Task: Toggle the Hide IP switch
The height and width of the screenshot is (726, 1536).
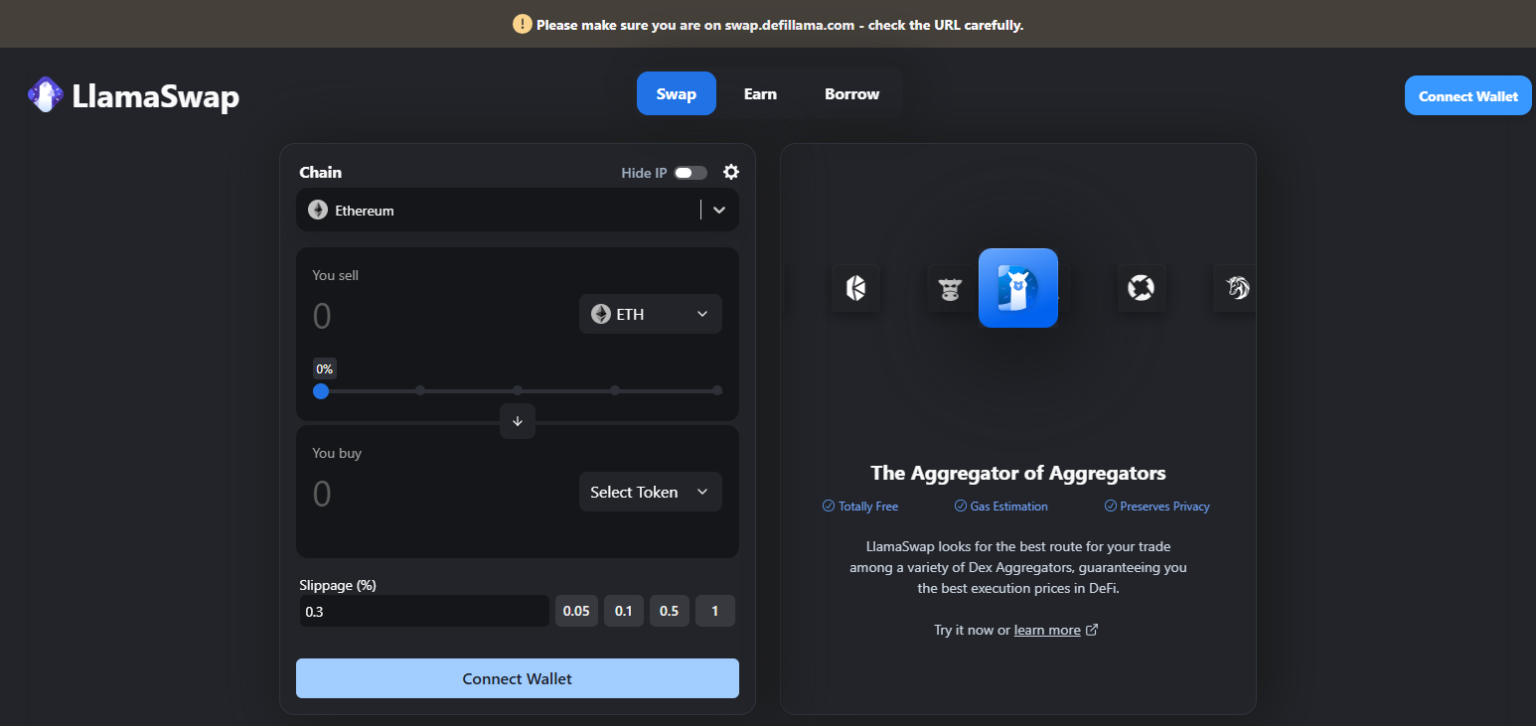Action: (690, 173)
